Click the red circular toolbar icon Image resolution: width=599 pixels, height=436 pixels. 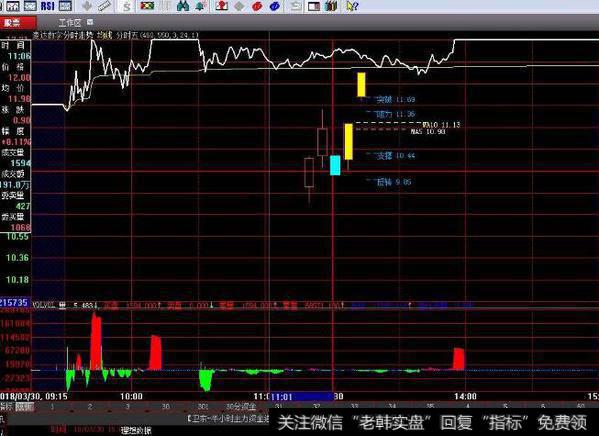[x=257, y=6]
